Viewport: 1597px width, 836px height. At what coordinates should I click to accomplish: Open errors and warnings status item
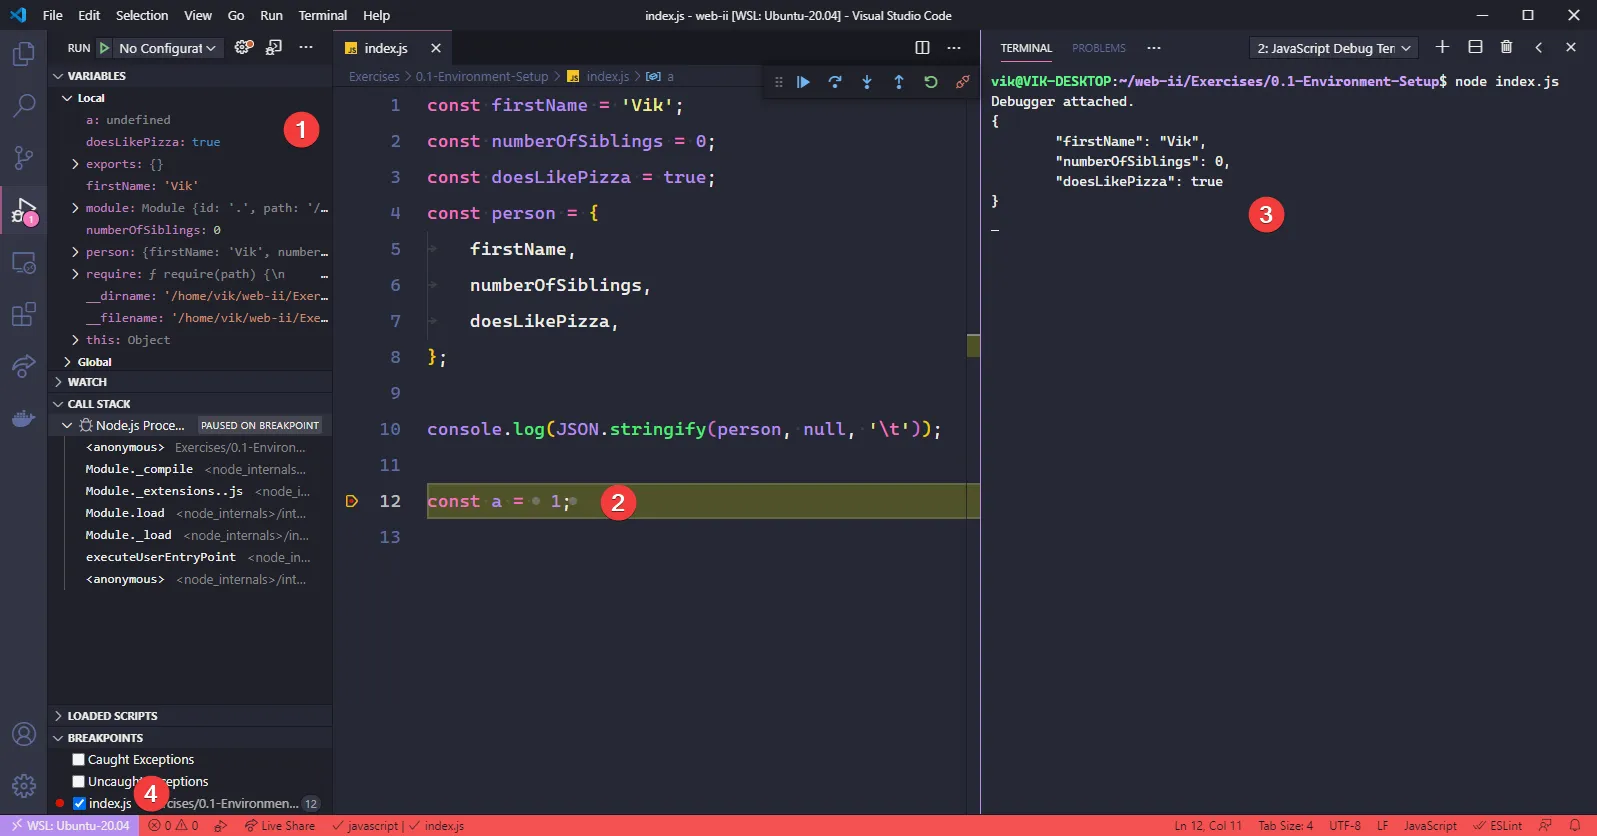tap(173, 826)
